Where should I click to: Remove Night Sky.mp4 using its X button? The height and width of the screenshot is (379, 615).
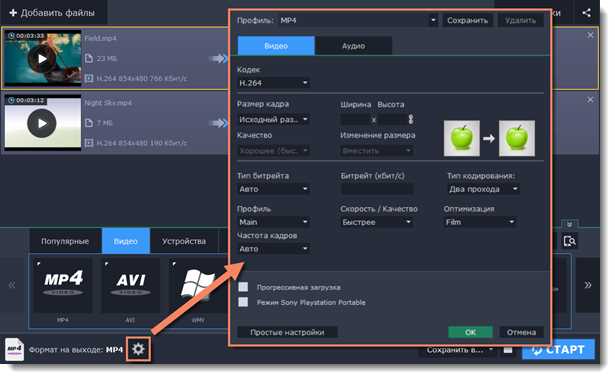(x=590, y=100)
